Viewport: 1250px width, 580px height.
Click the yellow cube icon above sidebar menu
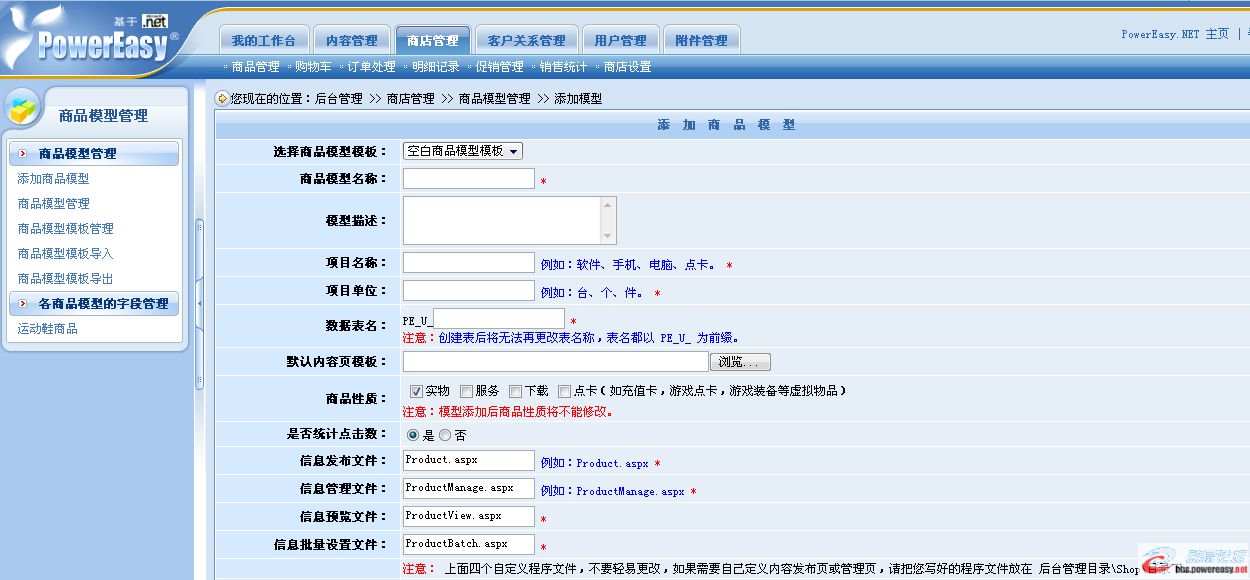(x=22, y=107)
